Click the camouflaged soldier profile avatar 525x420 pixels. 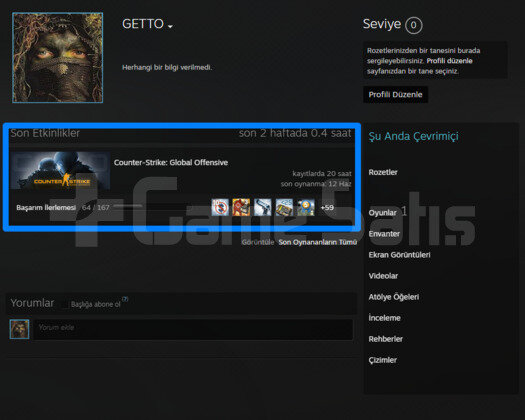[58, 58]
